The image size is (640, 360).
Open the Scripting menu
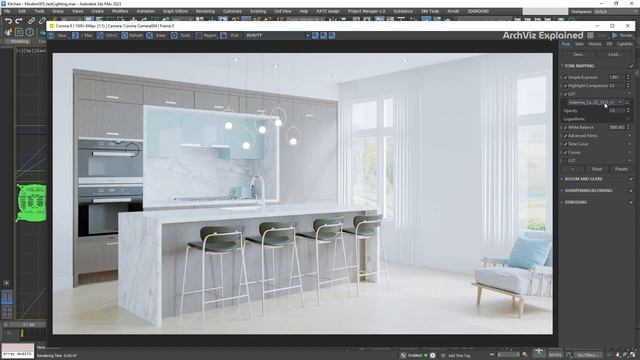click(258, 11)
